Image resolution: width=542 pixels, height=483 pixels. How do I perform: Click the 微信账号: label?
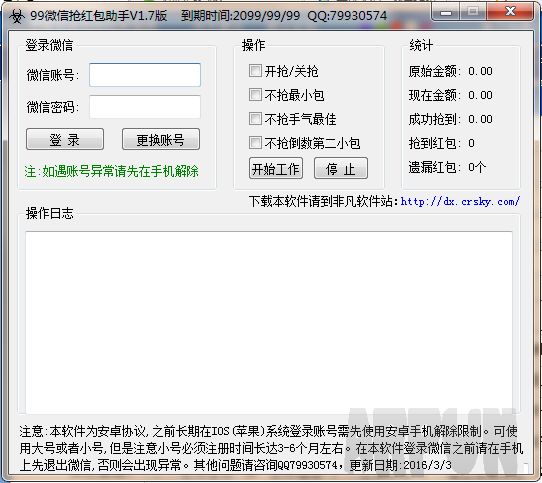[53, 75]
